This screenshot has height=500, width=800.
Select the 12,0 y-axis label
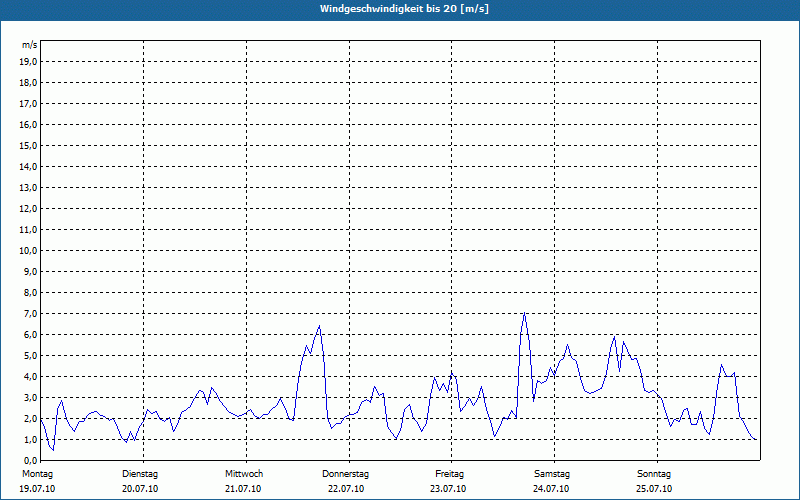28,209
